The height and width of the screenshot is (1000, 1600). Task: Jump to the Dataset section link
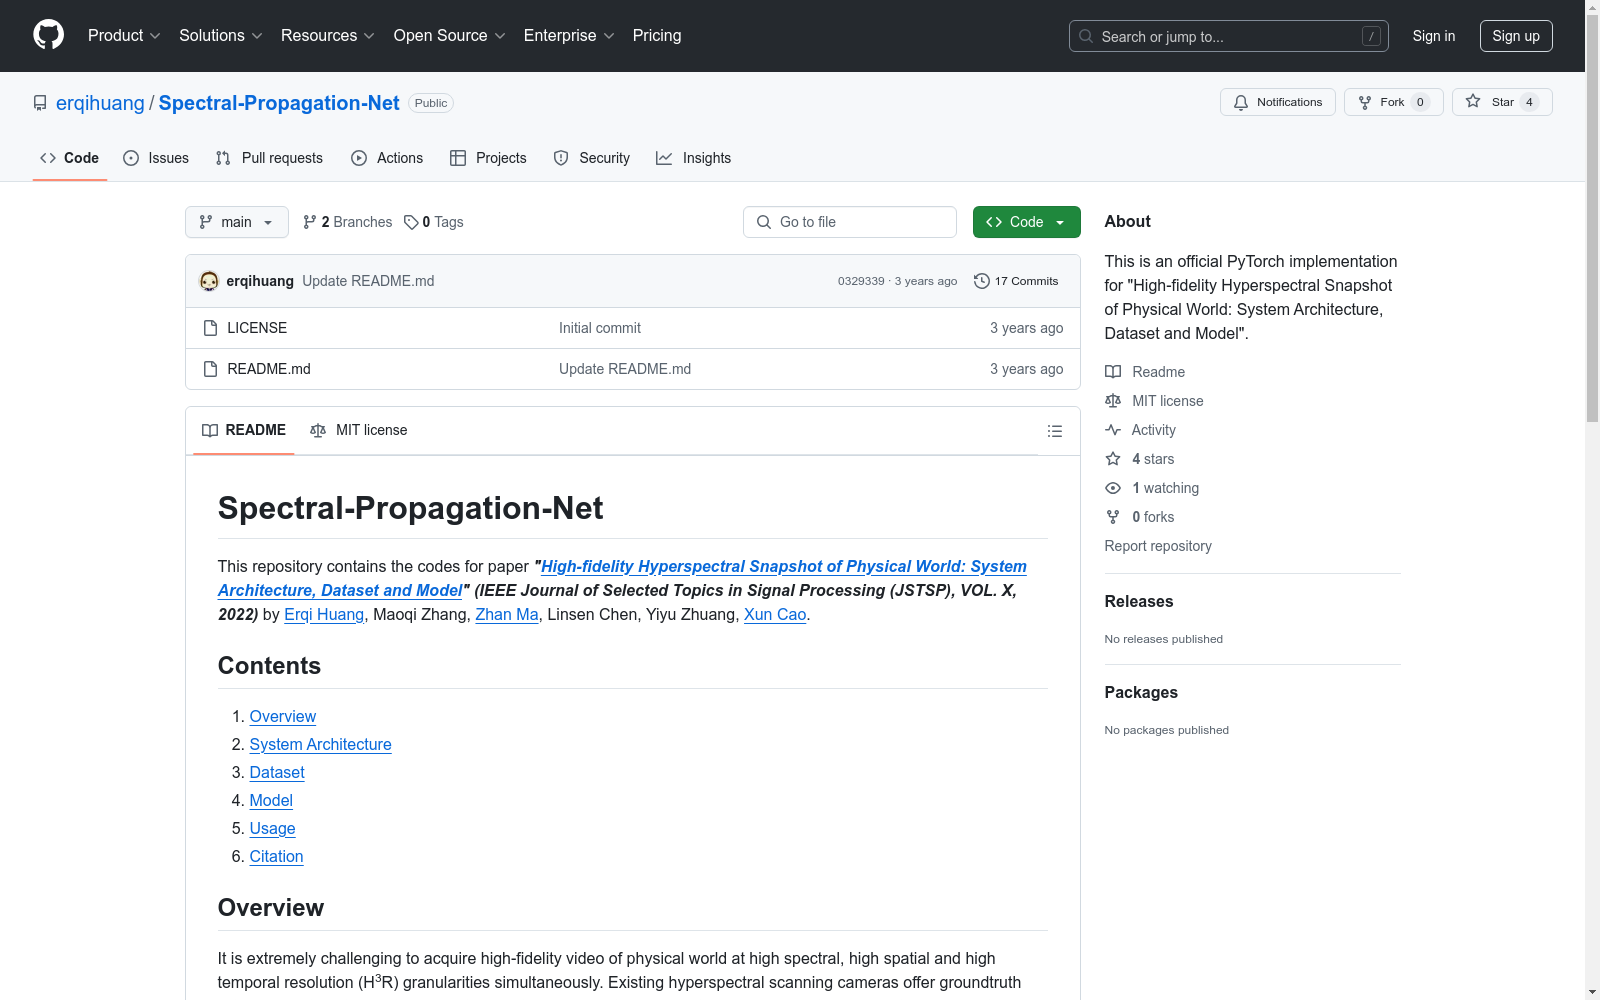(277, 772)
